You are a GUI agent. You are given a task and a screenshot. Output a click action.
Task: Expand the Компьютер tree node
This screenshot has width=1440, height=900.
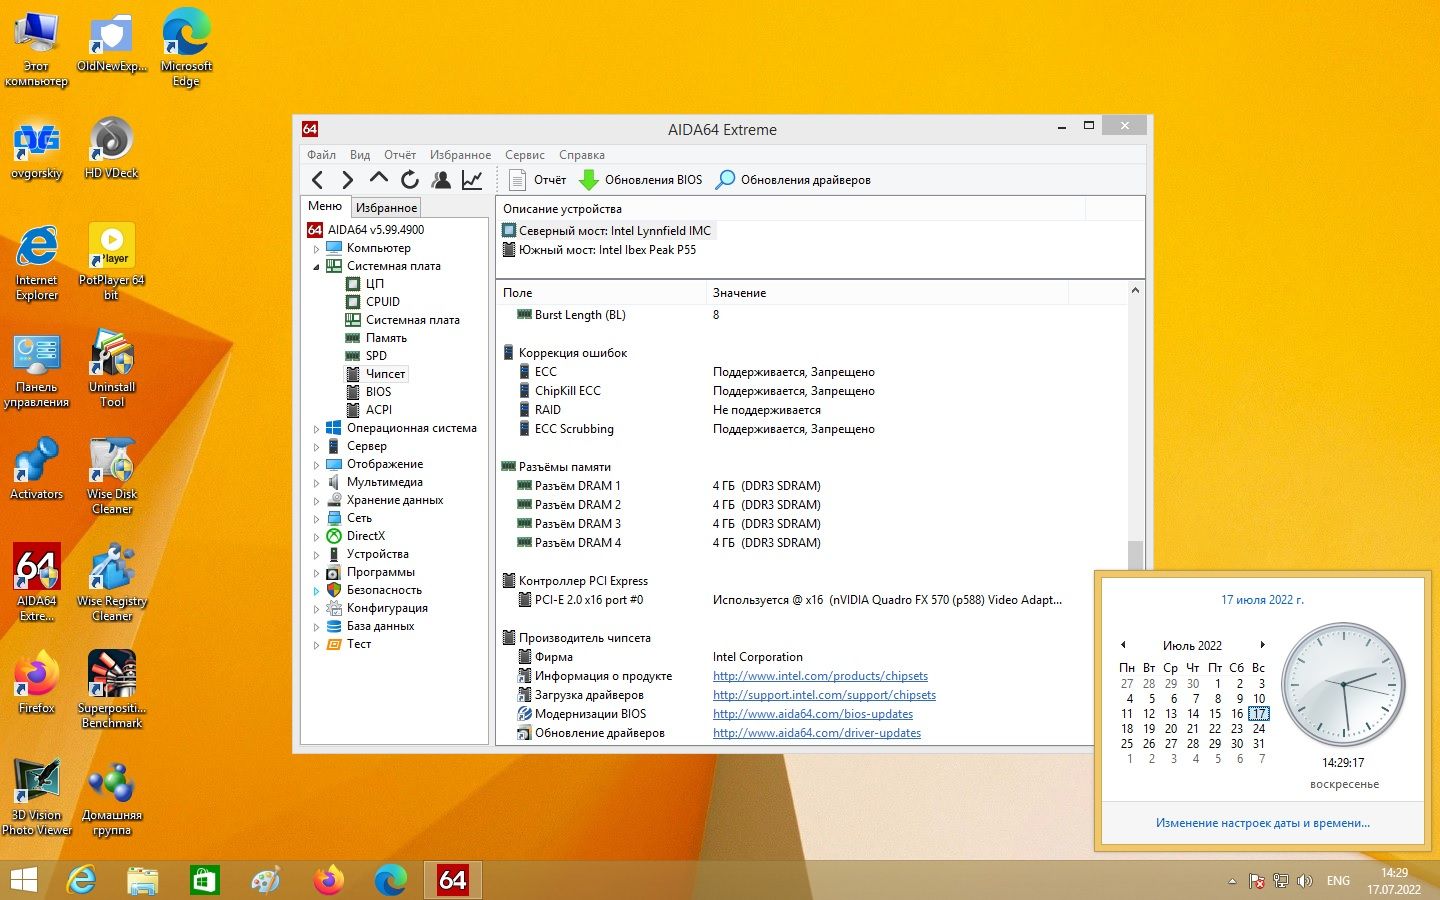click(x=317, y=249)
